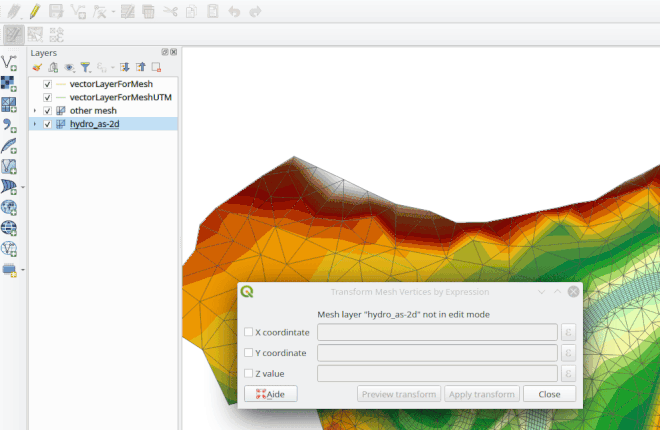
Task: Toggle editing with the yellow pencil icon
Action: coord(35,11)
